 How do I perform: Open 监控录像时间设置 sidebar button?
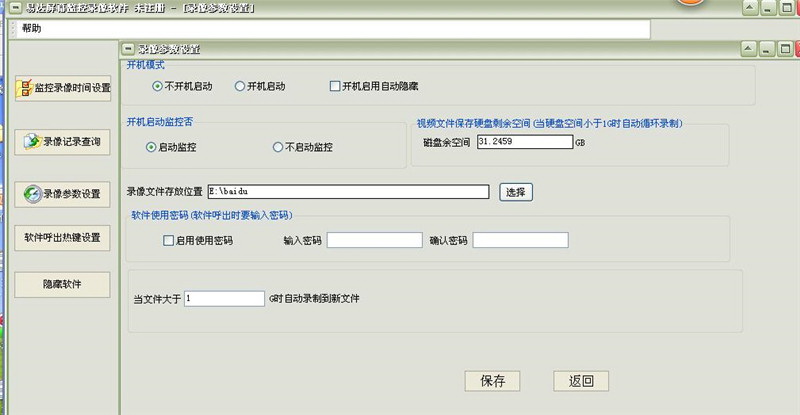(x=63, y=88)
